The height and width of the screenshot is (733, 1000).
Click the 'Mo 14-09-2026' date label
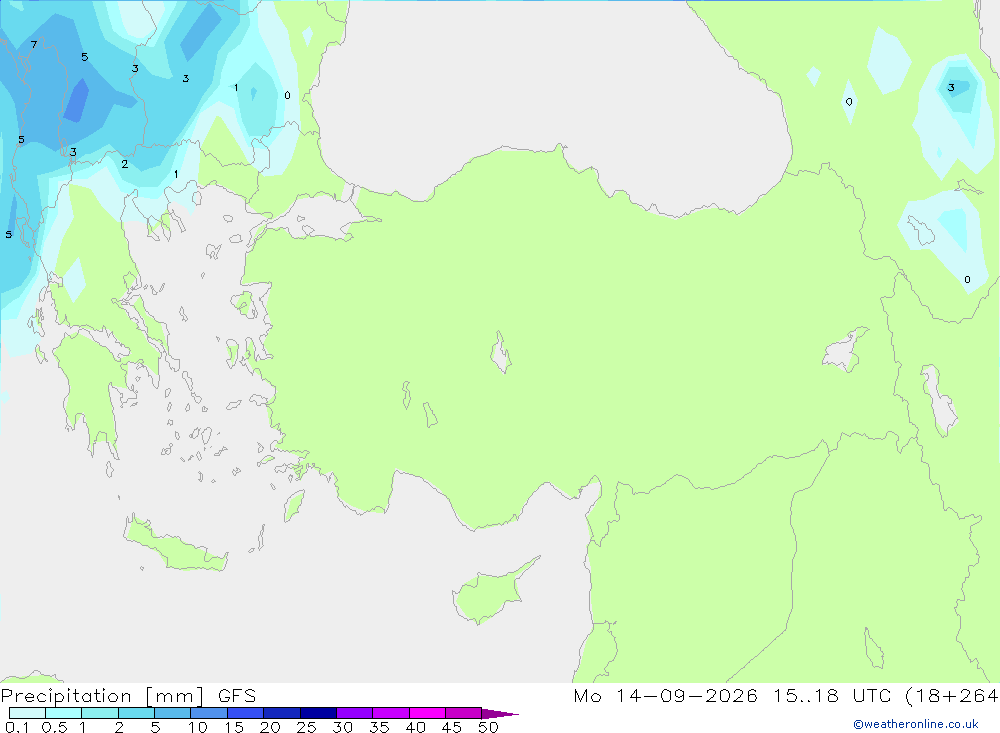pos(665,696)
